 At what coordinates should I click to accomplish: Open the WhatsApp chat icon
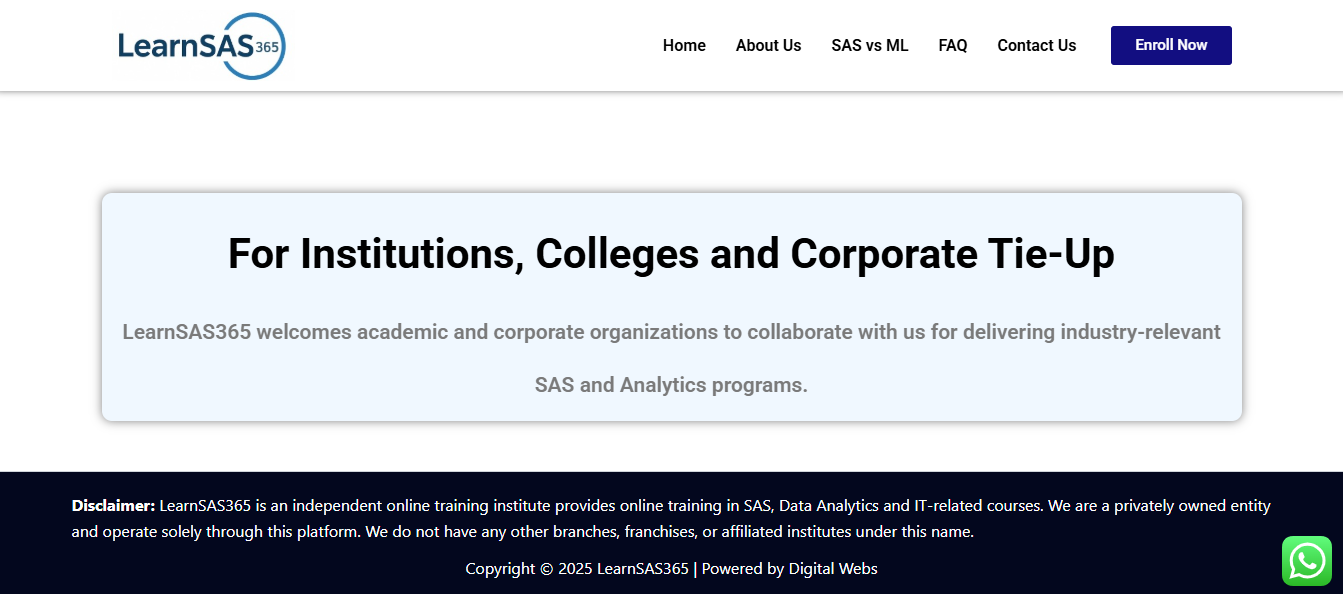pos(1307,561)
